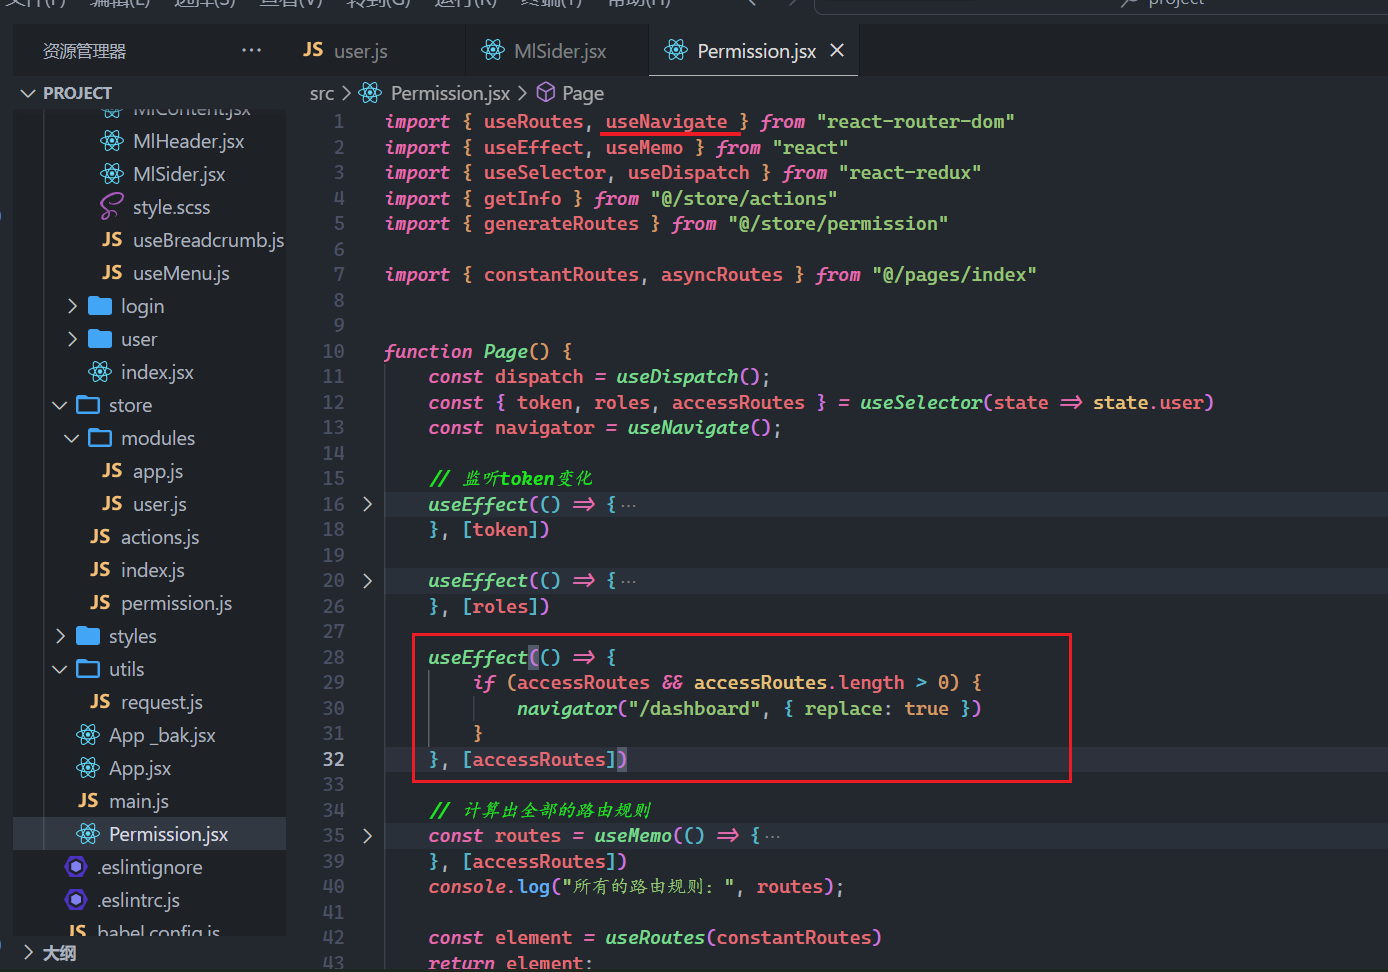The height and width of the screenshot is (972, 1388).
Task: Expand the user folder
Action: (x=72, y=339)
